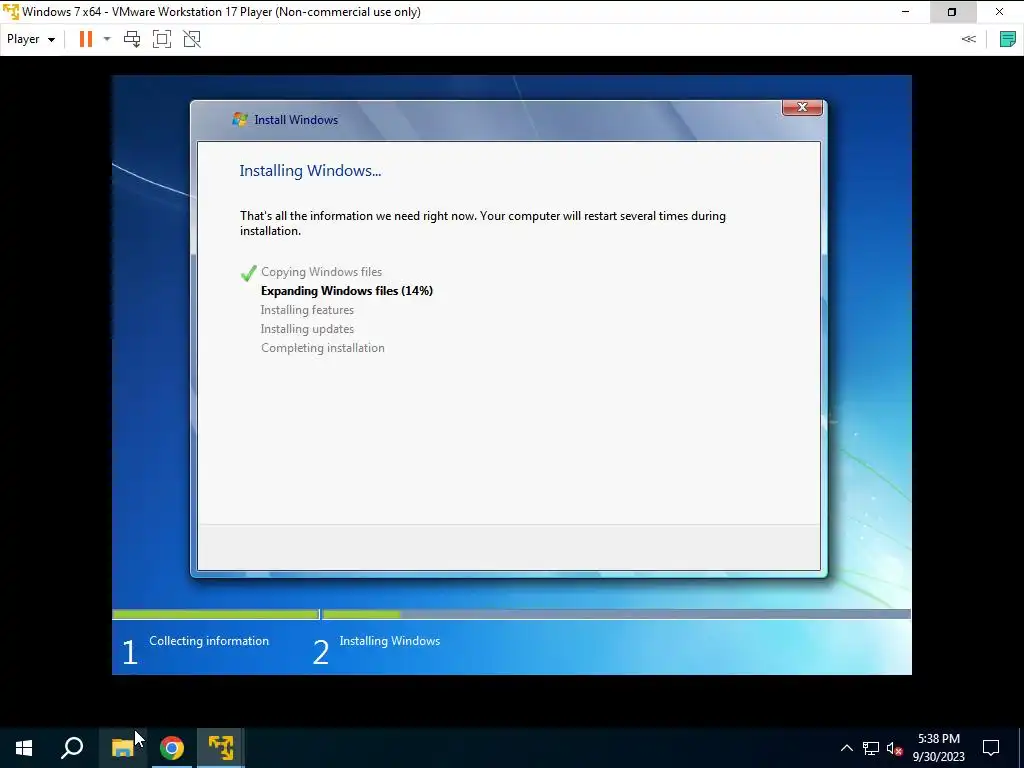Viewport: 1024px width, 768px height.
Task: Open Google Chrome from the taskbar
Action: [x=172, y=748]
